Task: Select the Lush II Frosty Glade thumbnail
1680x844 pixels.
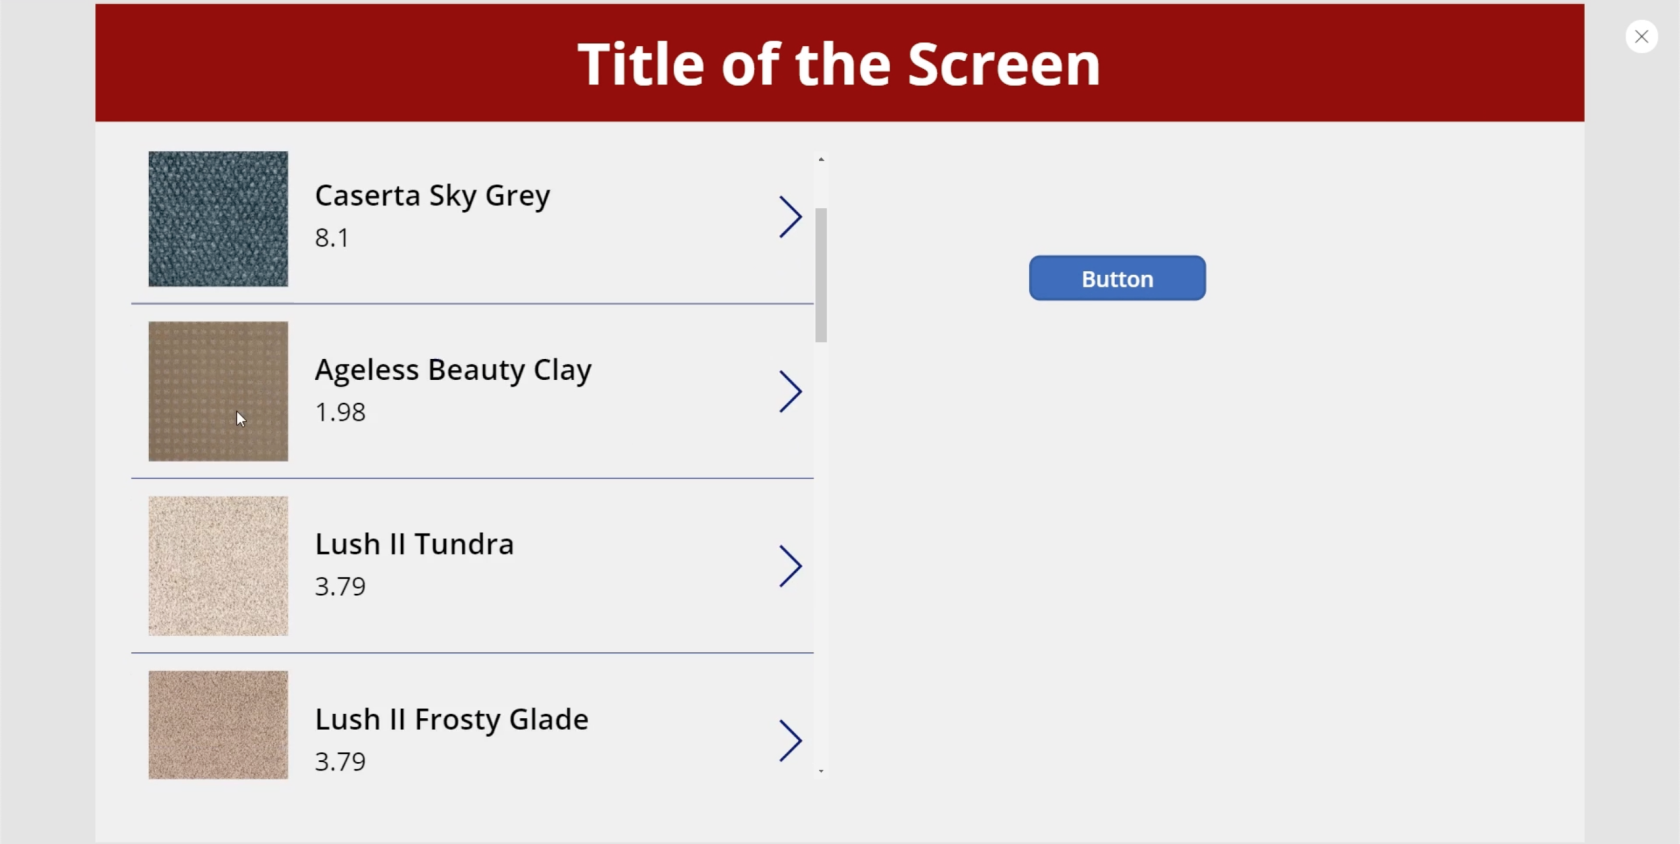Action: [x=218, y=725]
